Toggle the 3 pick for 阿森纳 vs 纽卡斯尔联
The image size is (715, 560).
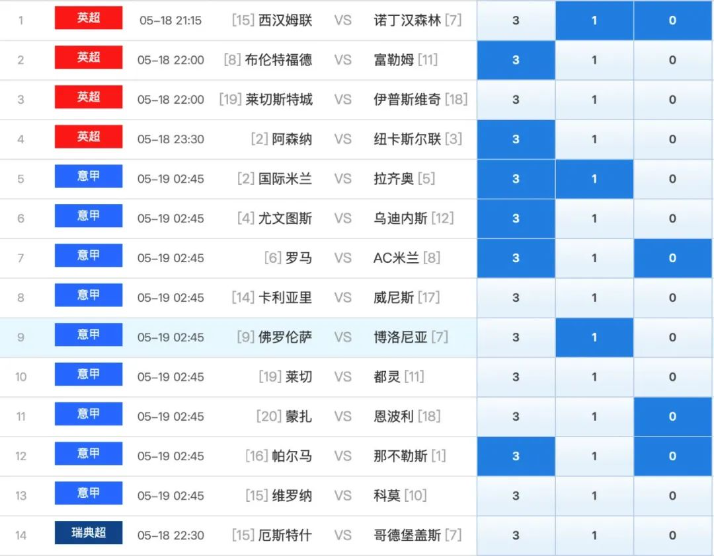coord(516,139)
